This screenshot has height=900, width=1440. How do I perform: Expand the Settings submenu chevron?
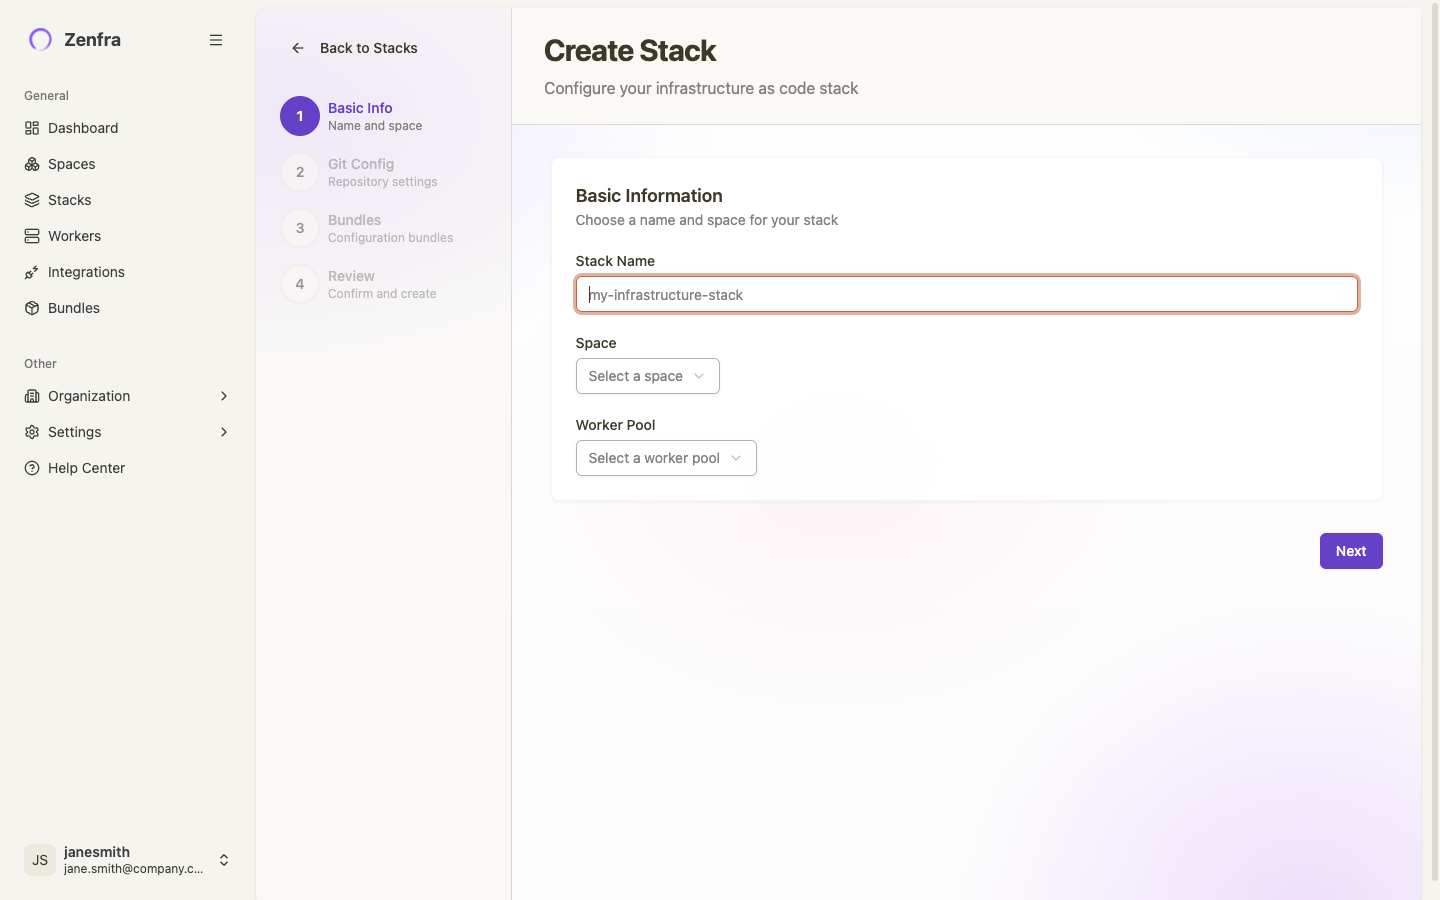[223, 432]
